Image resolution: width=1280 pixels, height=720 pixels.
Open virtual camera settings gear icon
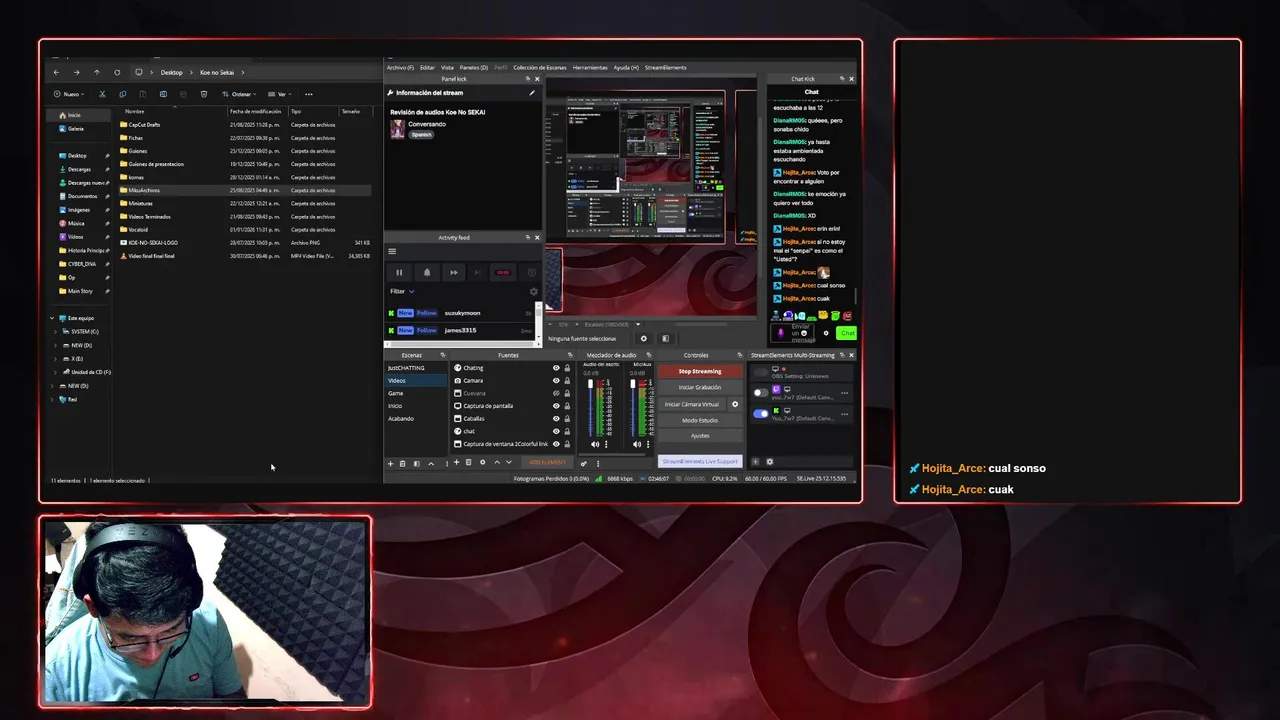tap(735, 404)
